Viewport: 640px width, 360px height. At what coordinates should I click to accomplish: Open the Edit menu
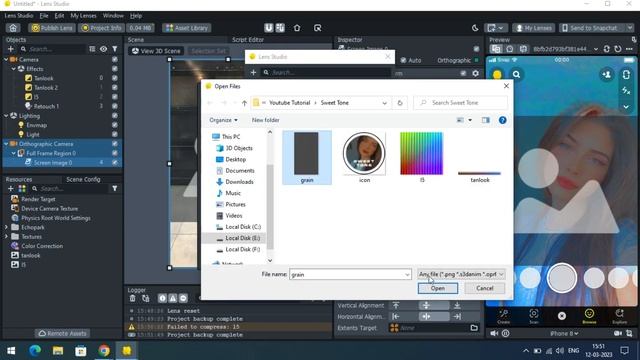pyautogui.click(x=59, y=16)
